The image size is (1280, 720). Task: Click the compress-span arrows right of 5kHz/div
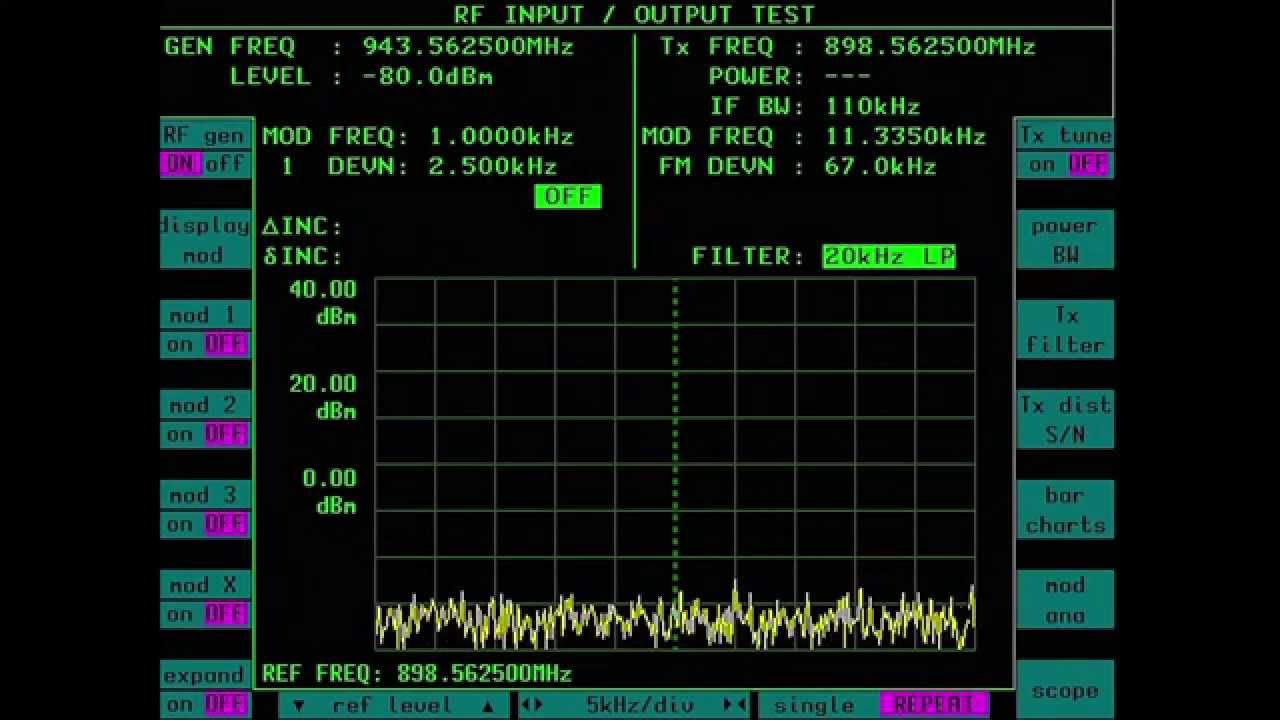[x=735, y=704]
